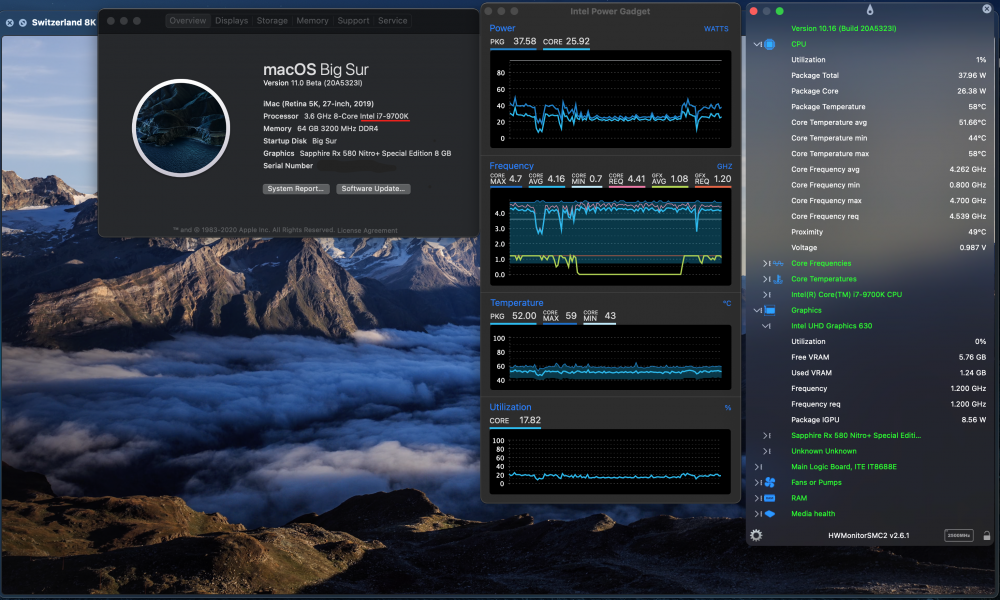Click the PKG 52.00 temperature reading
The image size is (1000, 600).
pos(513,316)
